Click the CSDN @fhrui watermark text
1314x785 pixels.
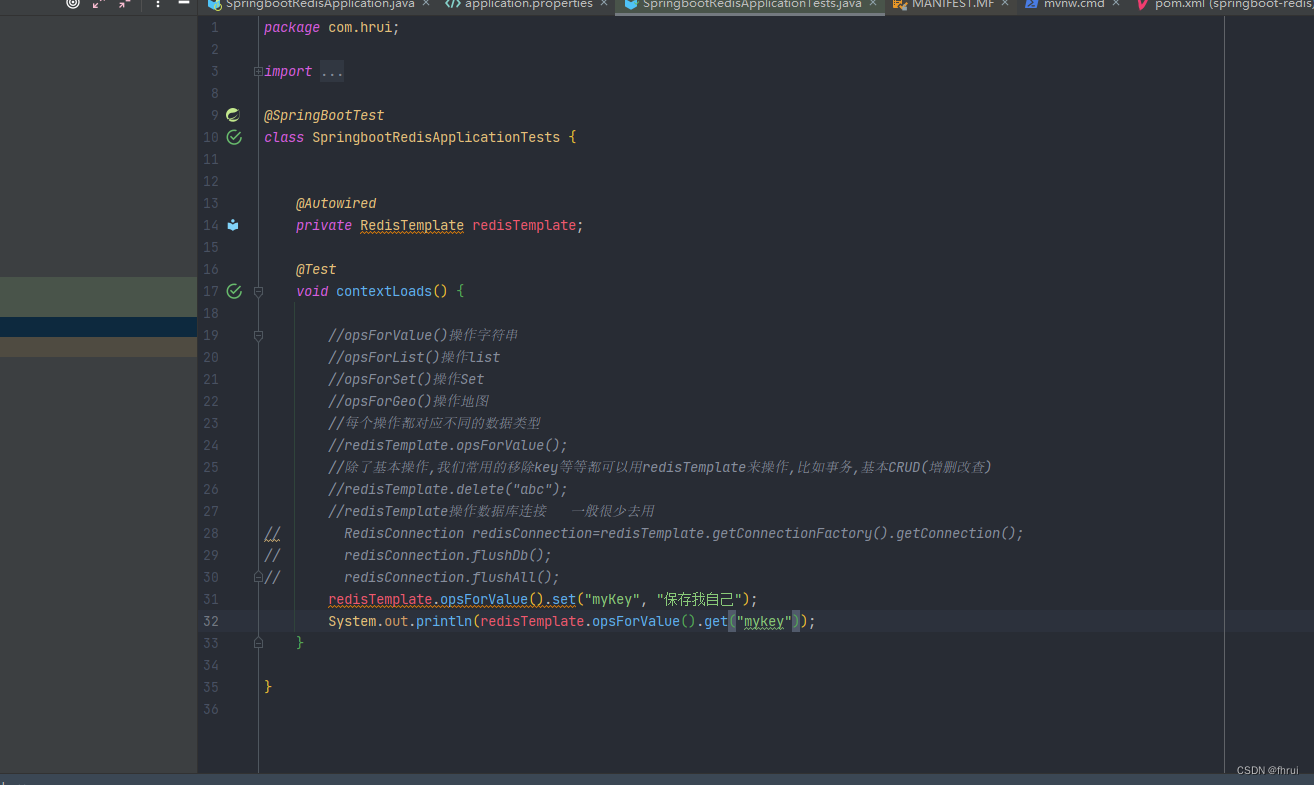[1267, 770]
